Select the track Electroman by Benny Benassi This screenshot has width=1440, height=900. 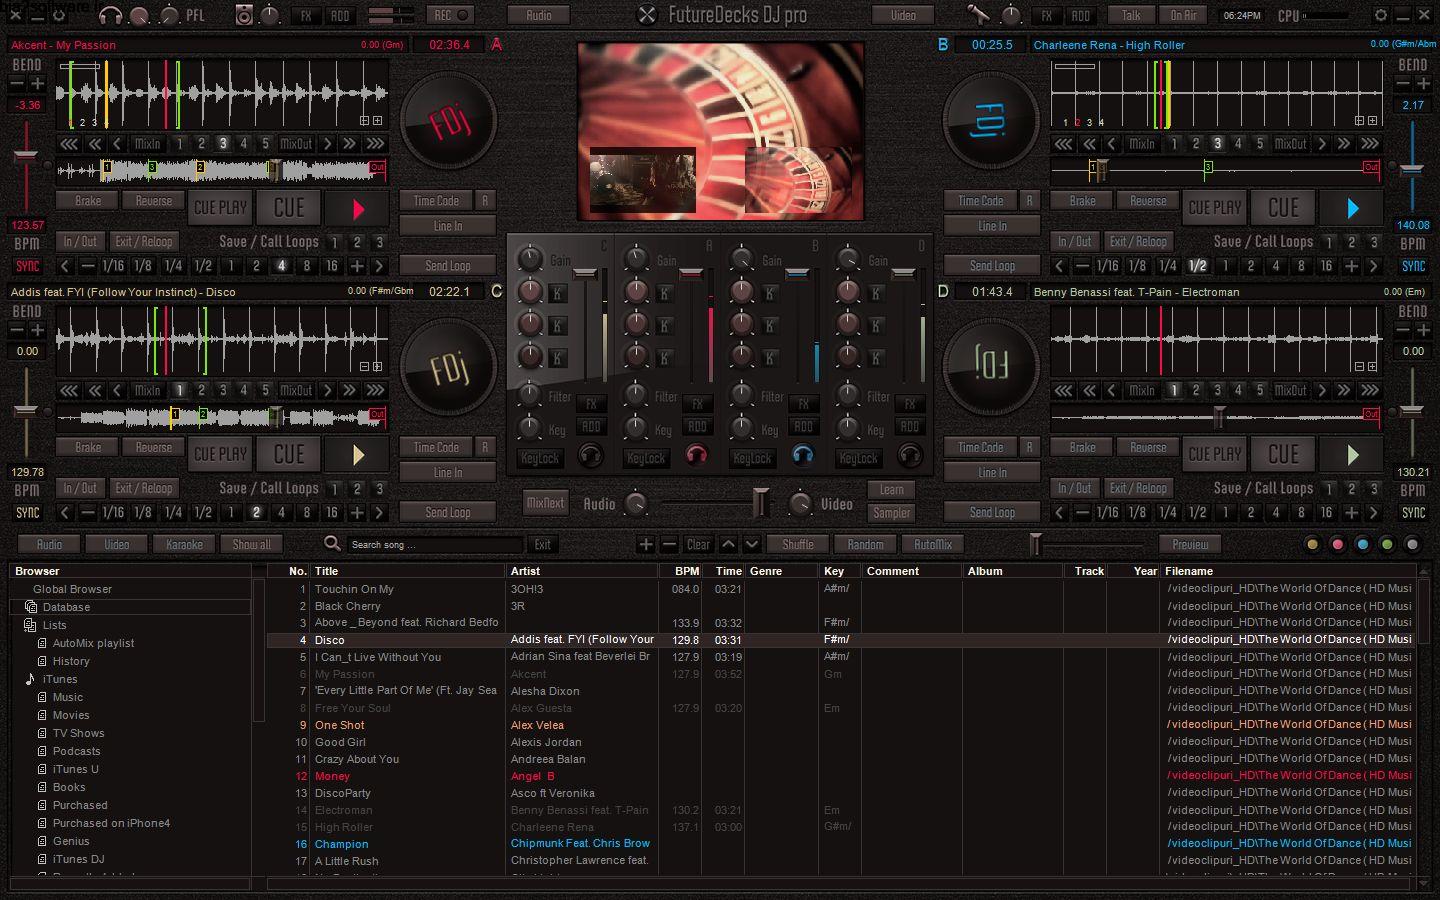coord(343,810)
